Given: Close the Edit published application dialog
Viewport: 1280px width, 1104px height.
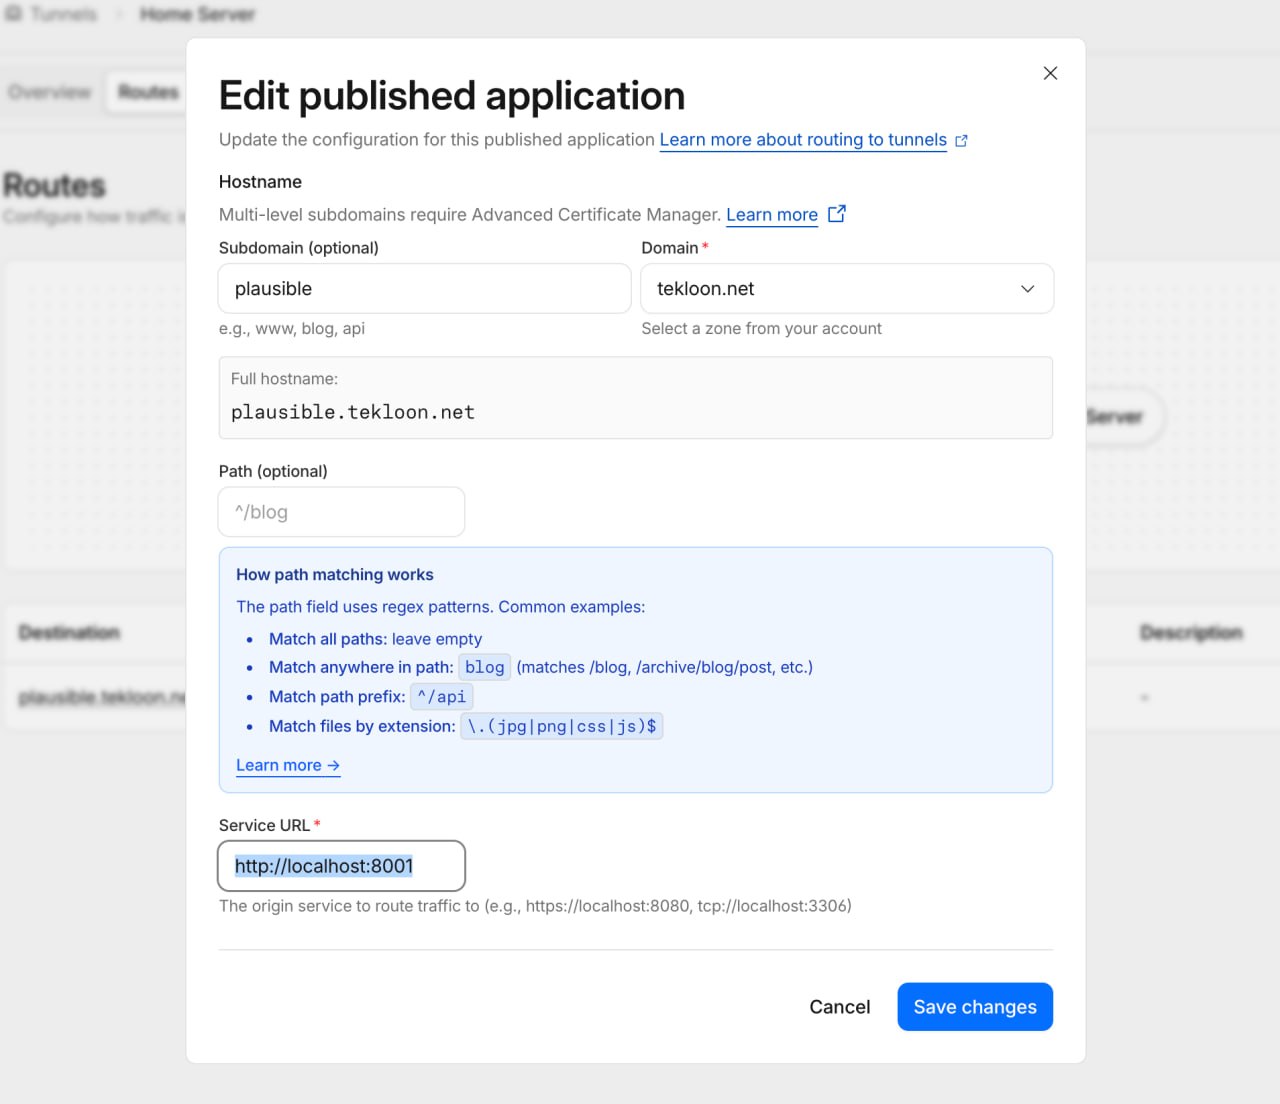Looking at the screenshot, I should pyautogui.click(x=1050, y=73).
